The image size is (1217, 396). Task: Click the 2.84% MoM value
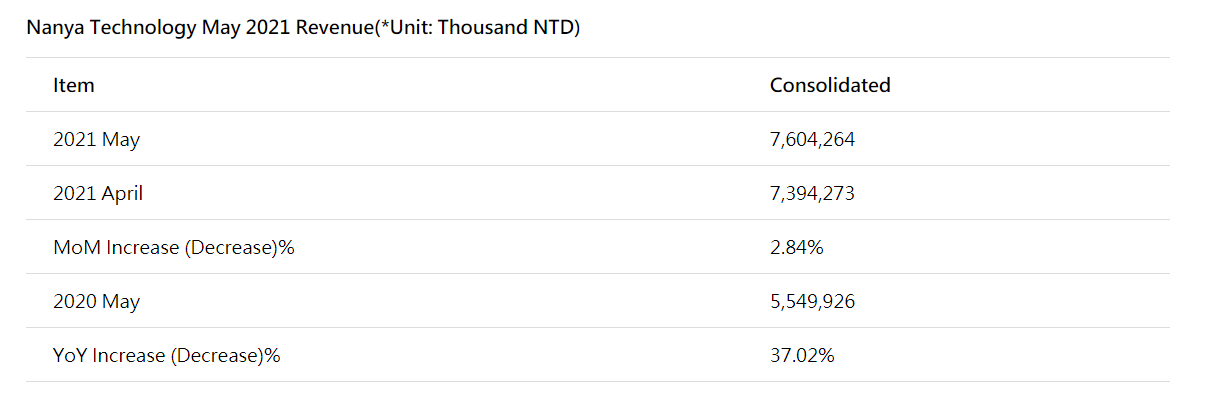[797, 247]
